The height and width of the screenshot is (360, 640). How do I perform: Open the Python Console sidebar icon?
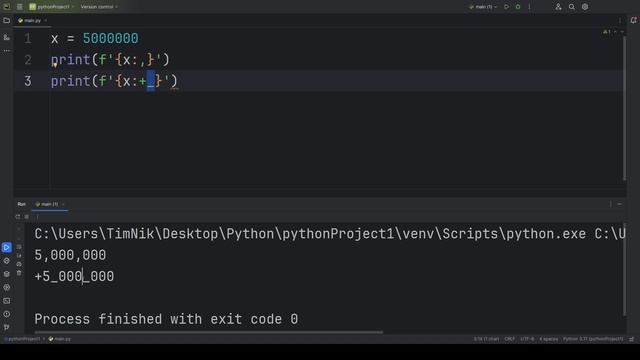tap(7, 261)
